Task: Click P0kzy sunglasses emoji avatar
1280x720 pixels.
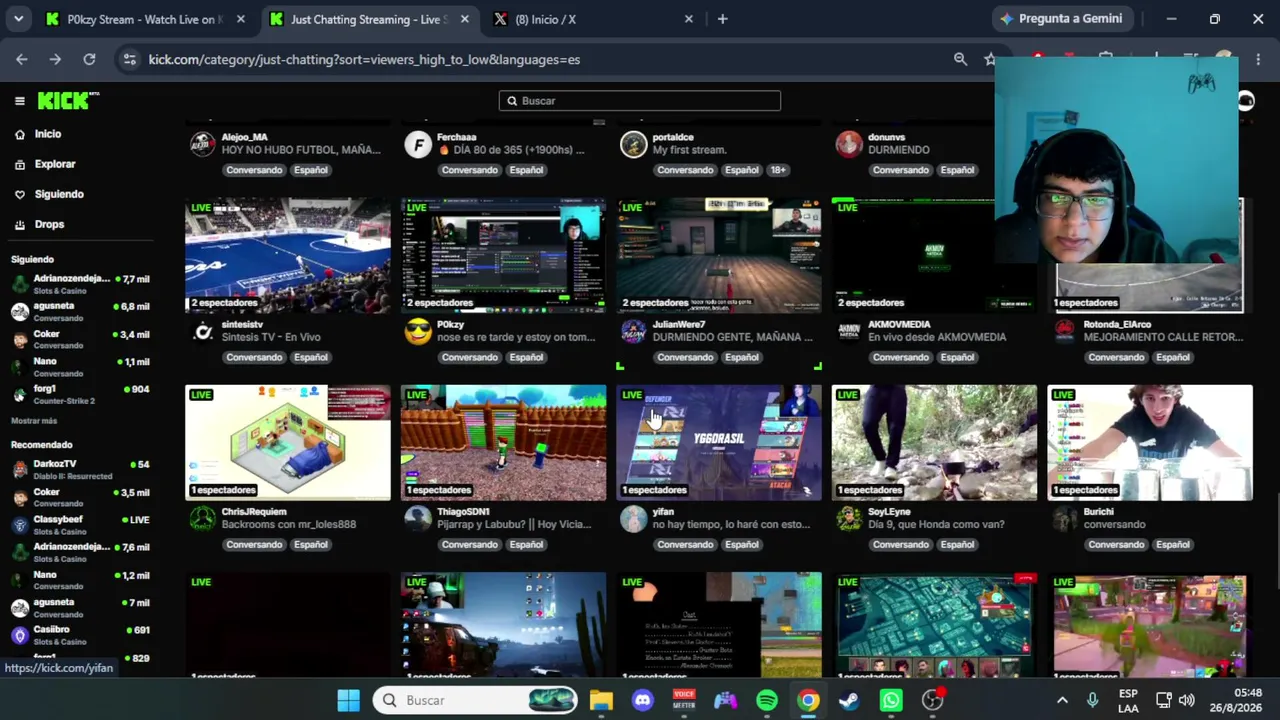Action: click(x=418, y=331)
